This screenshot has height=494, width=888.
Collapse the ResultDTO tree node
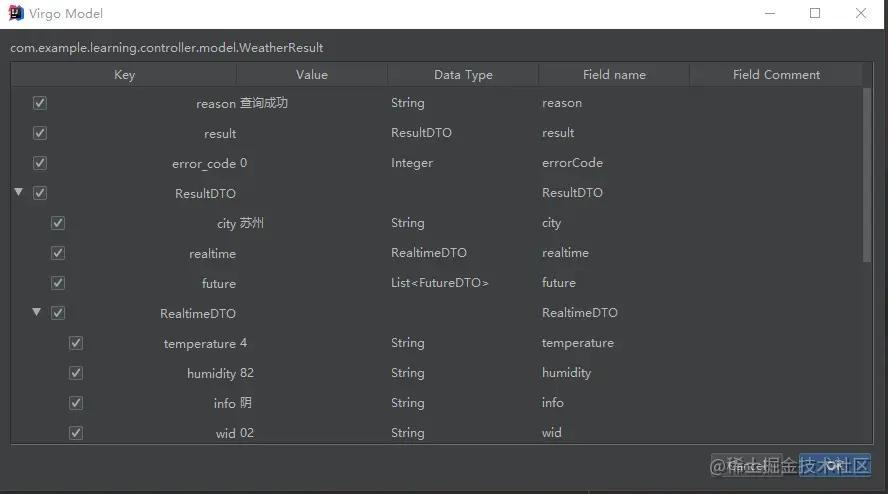click(18, 192)
